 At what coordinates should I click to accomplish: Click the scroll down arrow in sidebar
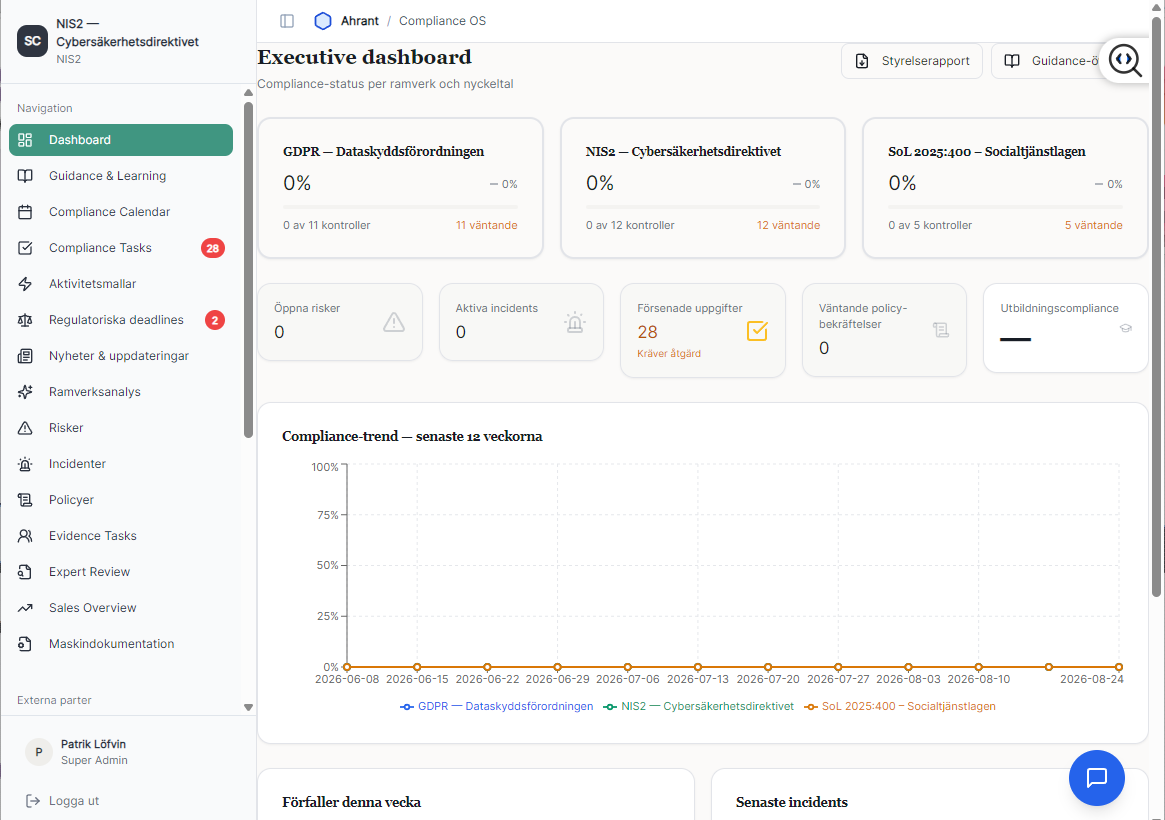tap(248, 708)
